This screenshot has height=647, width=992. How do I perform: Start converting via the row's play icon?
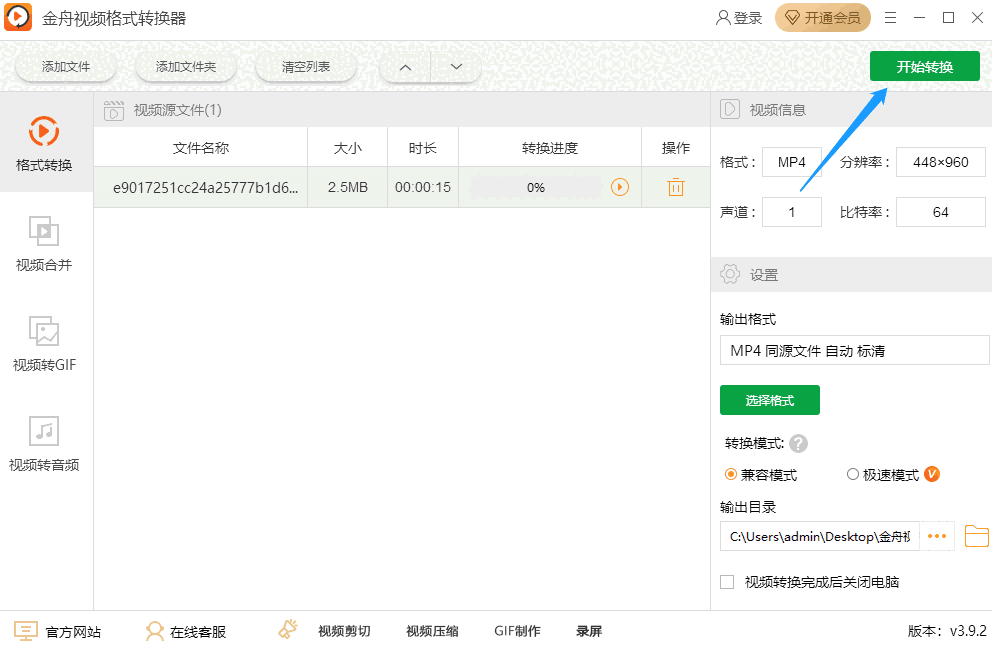click(x=618, y=187)
